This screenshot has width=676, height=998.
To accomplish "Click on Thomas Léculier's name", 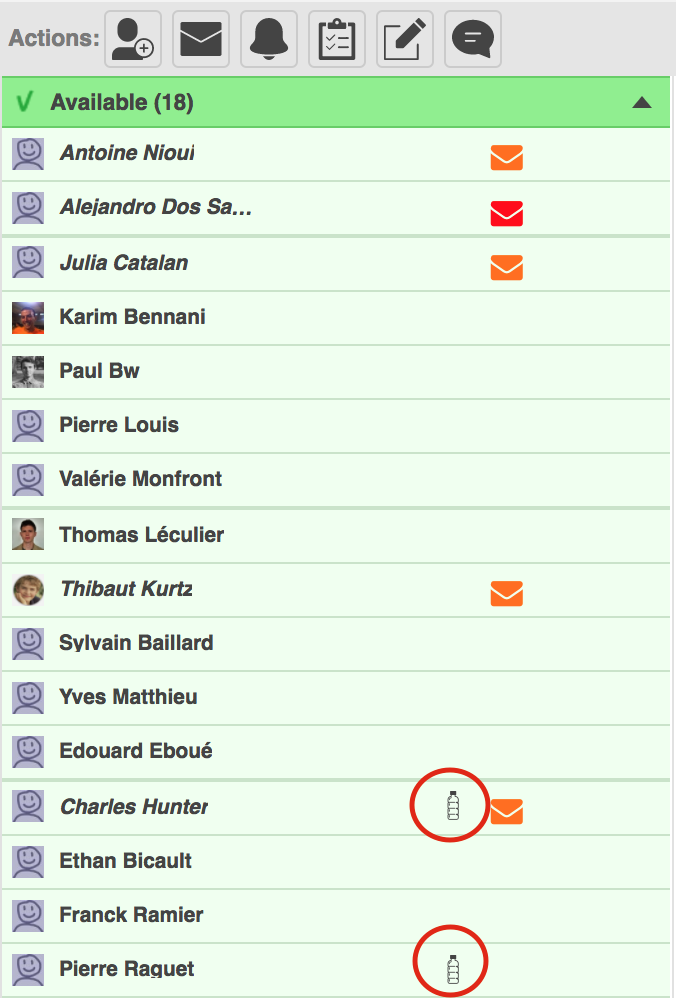I will pyautogui.click(x=141, y=534).
